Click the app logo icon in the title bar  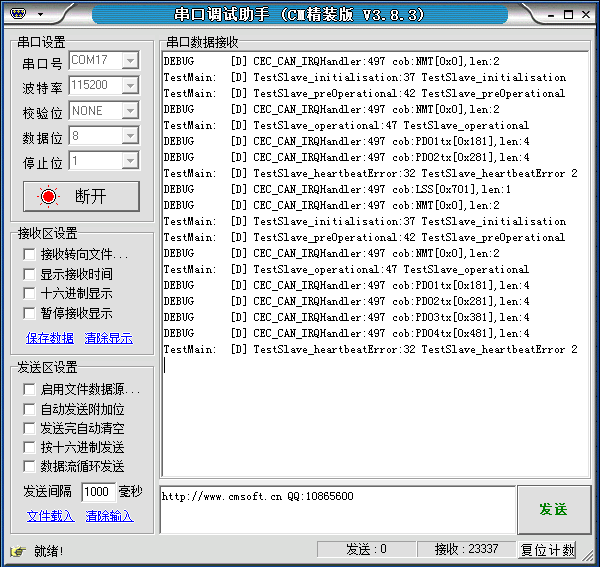(18, 14)
